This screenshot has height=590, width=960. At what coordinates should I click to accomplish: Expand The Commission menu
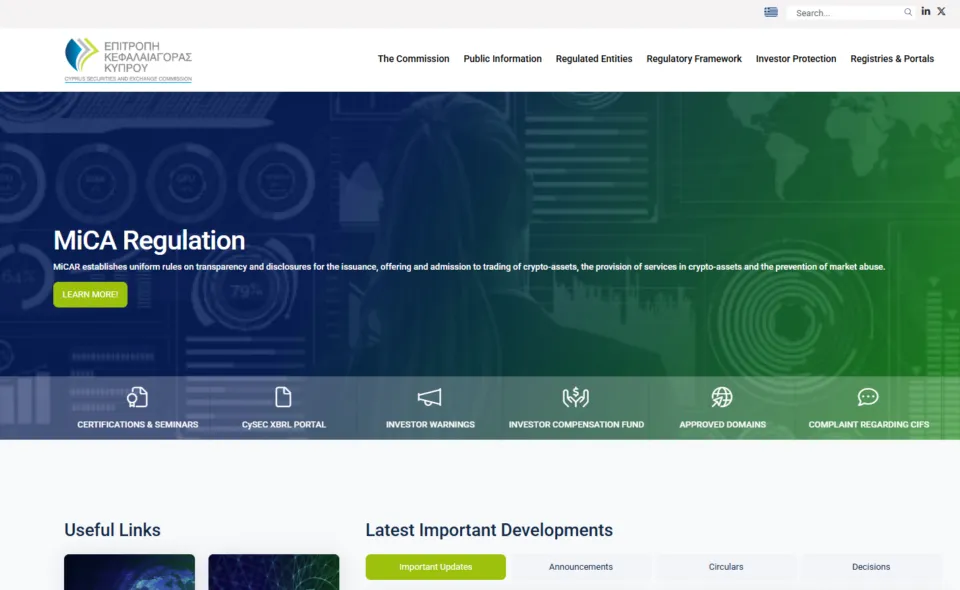pyautogui.click(x=413, y=59)
